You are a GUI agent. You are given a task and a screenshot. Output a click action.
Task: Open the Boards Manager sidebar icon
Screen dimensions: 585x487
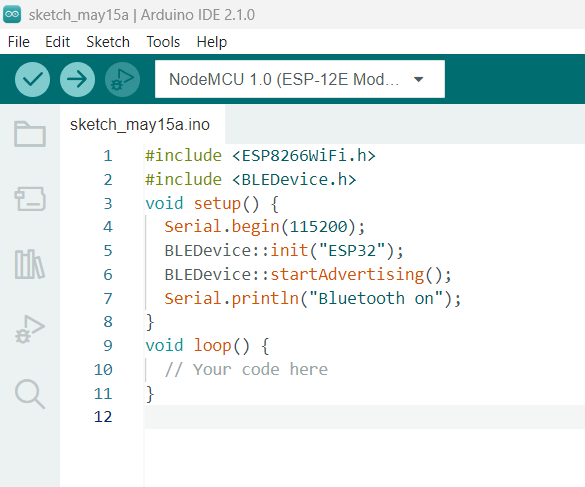pyautogui.click(x=30, y=199)
